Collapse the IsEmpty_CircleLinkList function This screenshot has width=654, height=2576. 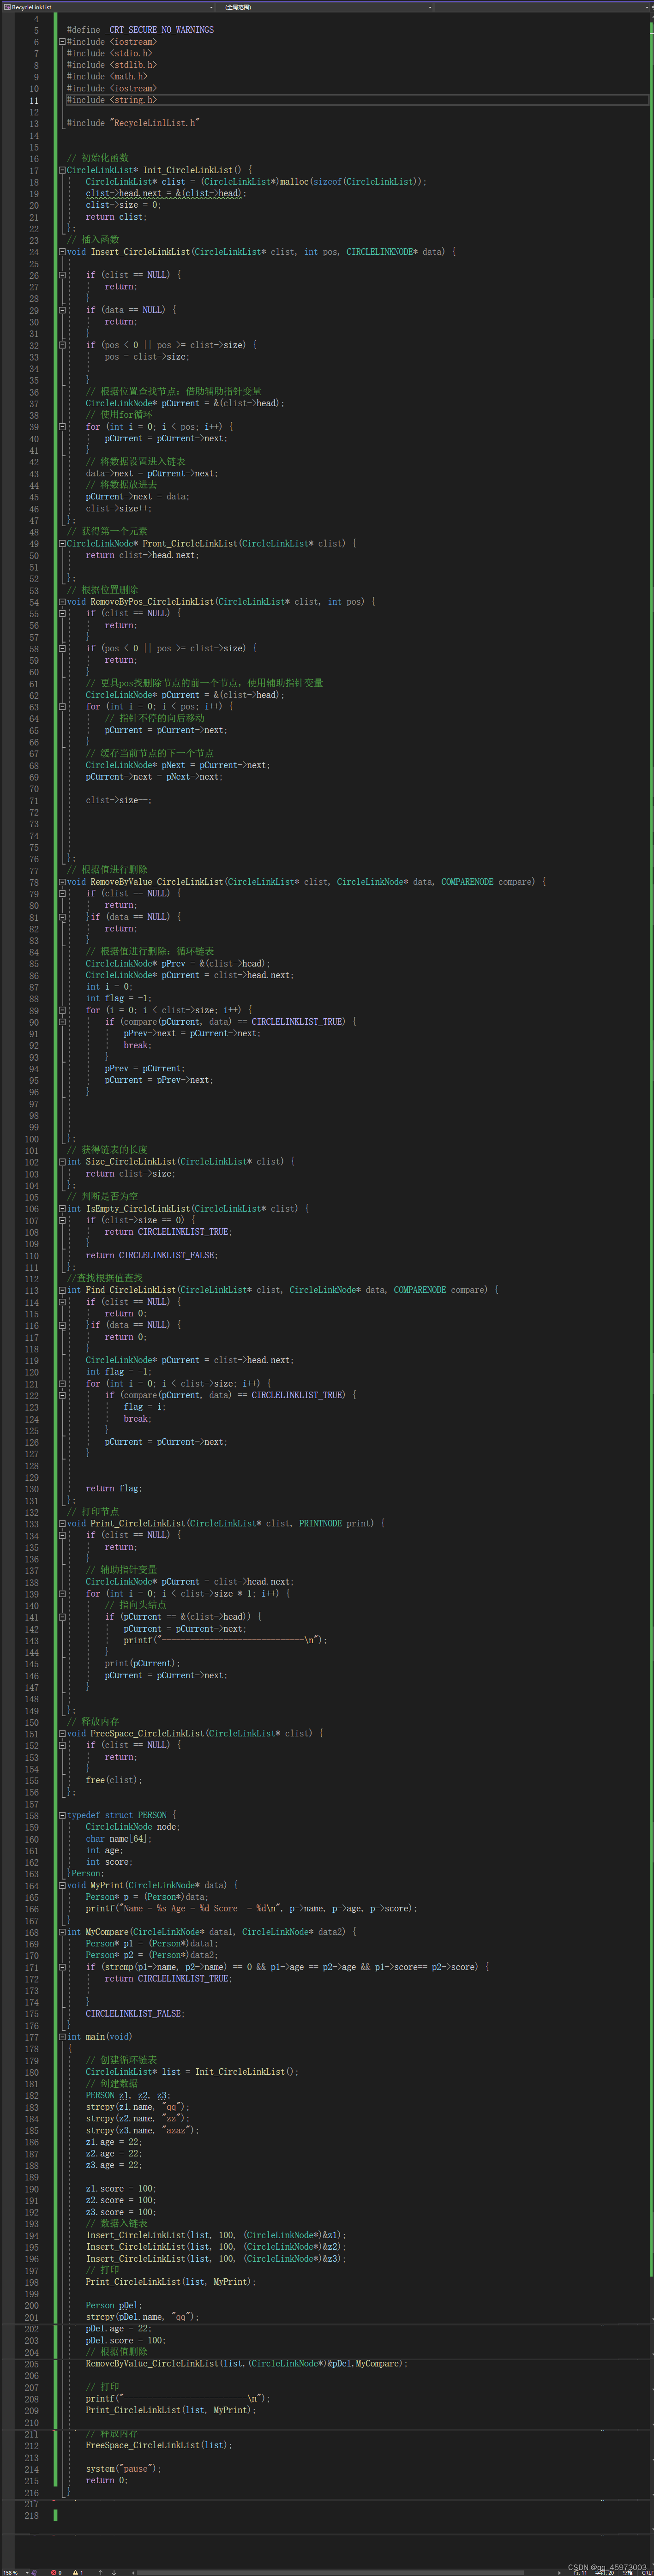pos(62,1208)
